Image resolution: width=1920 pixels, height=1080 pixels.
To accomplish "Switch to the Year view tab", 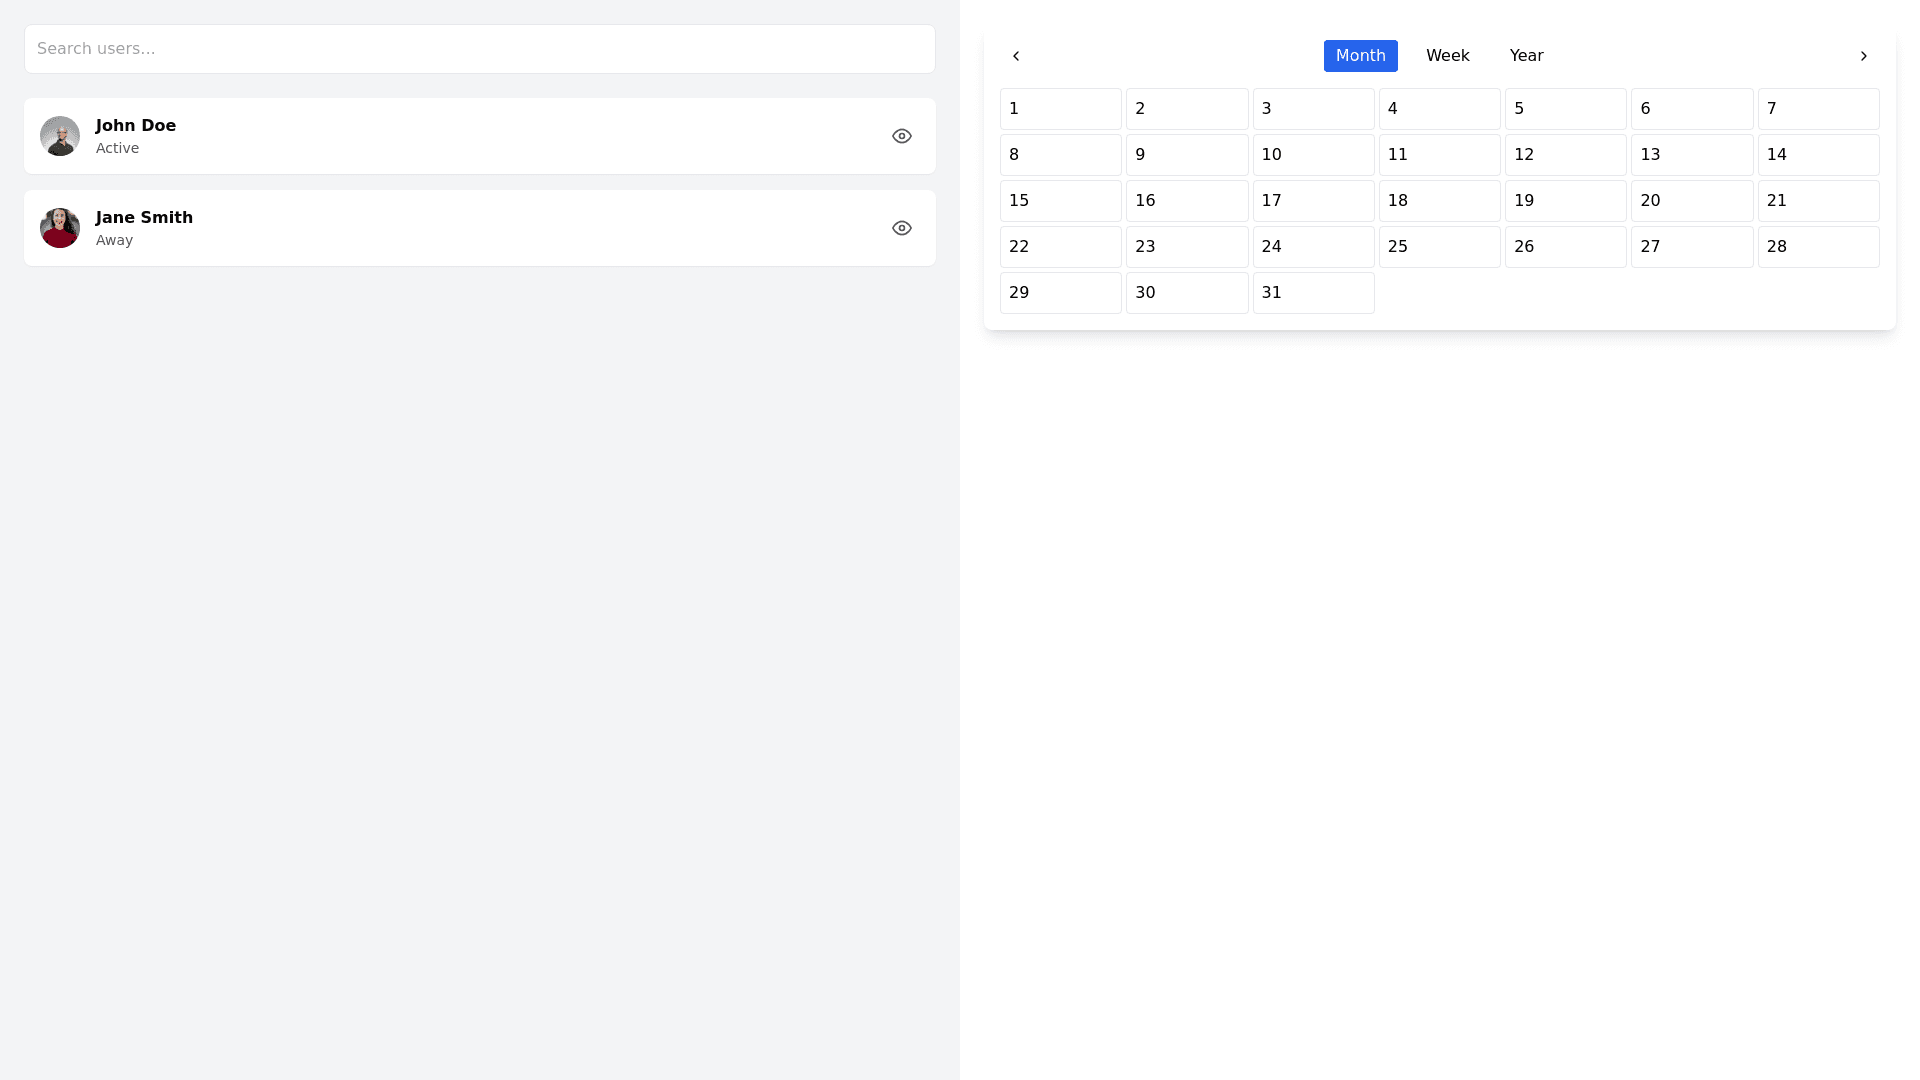I will (1526, 56).
